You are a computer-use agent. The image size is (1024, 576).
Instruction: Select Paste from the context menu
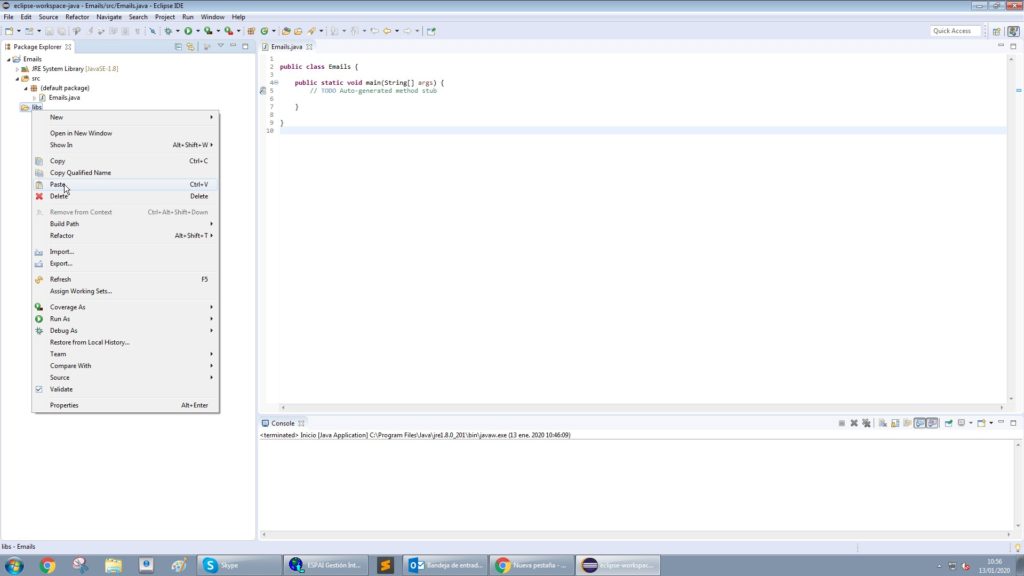pos(58,184)
